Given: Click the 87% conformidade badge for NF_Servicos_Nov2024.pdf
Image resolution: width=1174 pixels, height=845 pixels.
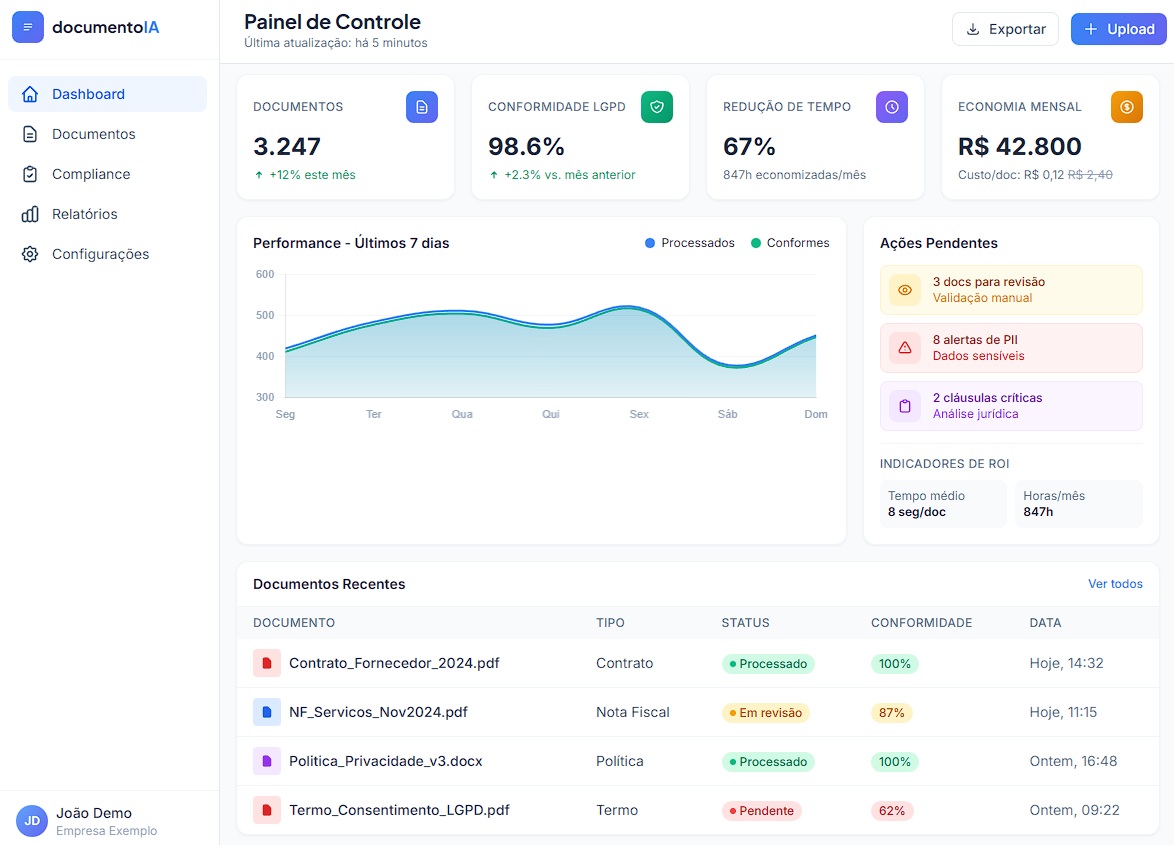Looking at the screenshot, I should [x=892, y=713].
